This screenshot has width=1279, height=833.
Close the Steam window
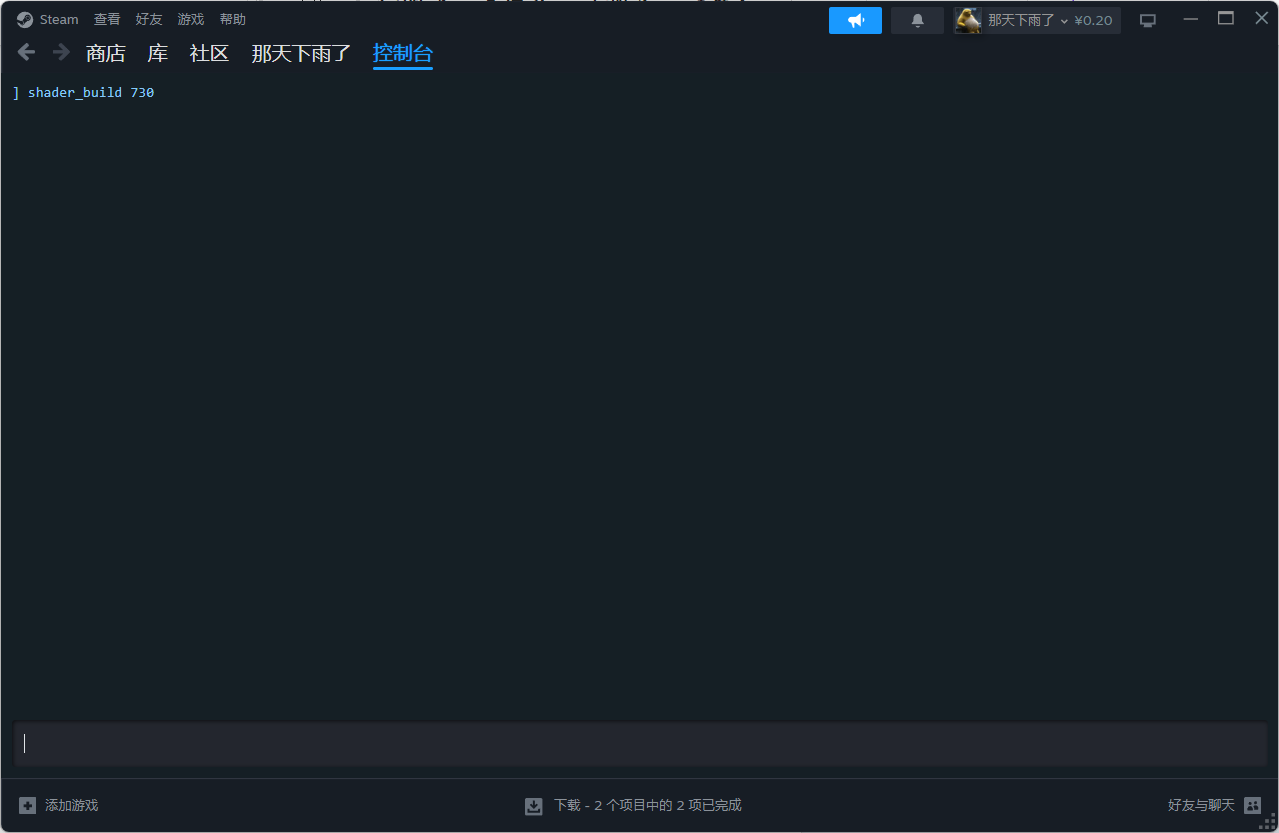(x=1262, y=19)
